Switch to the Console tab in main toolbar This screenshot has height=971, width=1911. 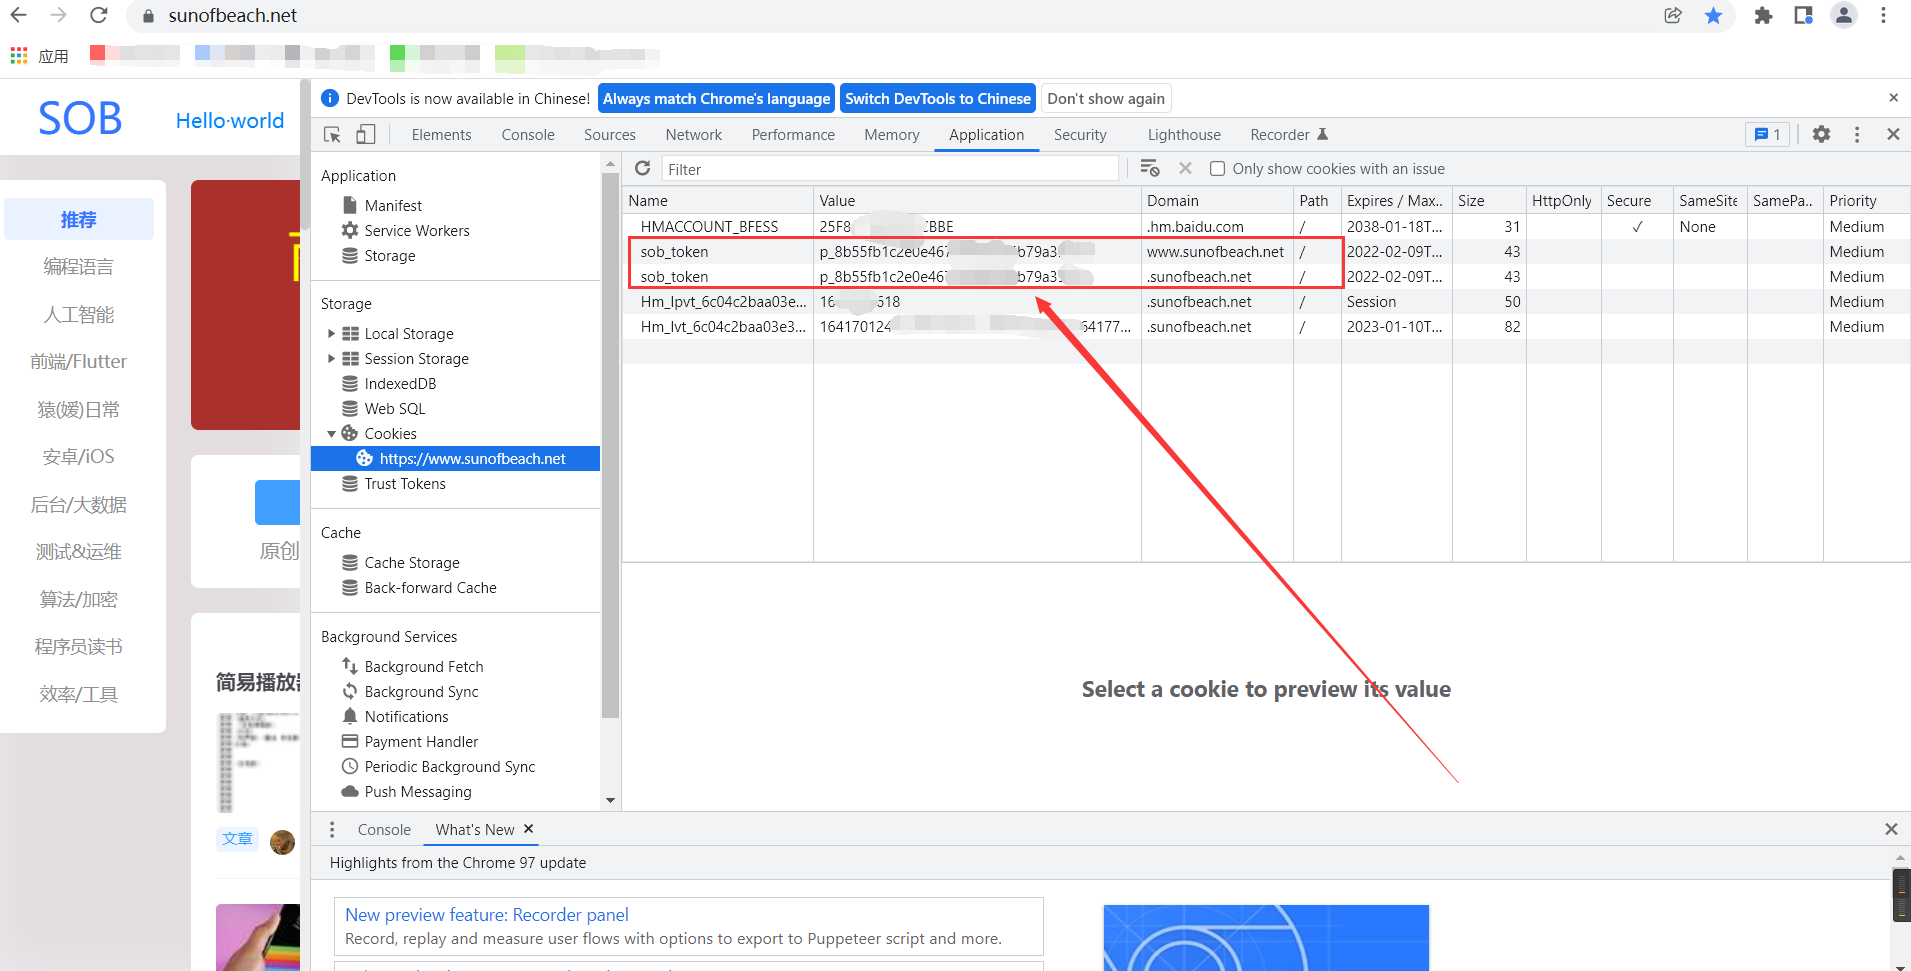[x=528, y=135]
